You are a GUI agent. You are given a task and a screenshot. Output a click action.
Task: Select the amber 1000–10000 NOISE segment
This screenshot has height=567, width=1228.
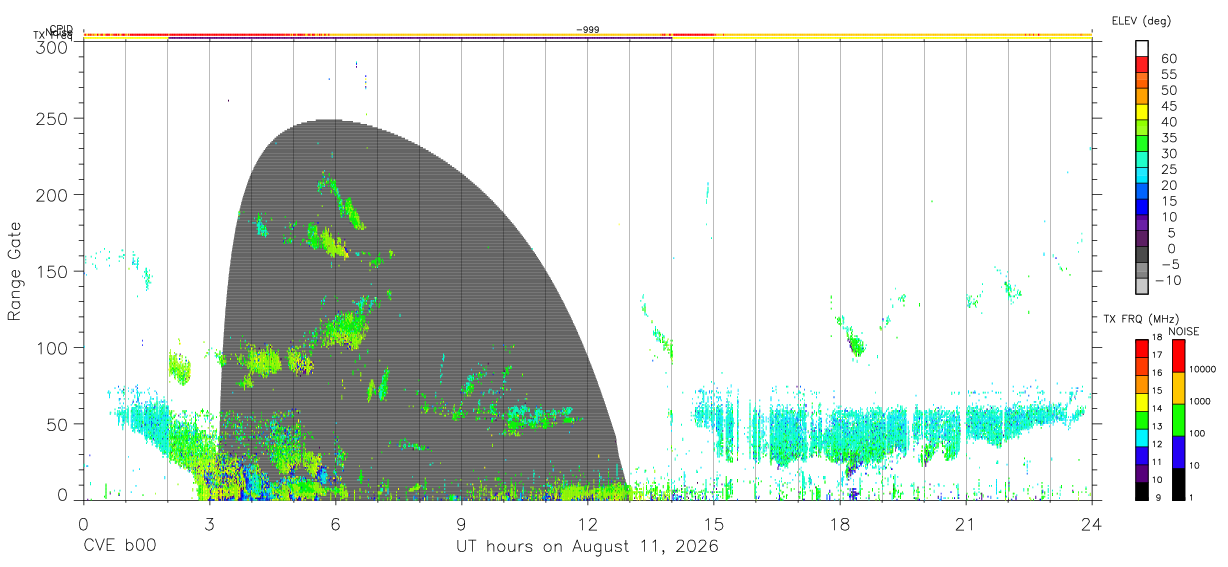(x=1179, y=388)
